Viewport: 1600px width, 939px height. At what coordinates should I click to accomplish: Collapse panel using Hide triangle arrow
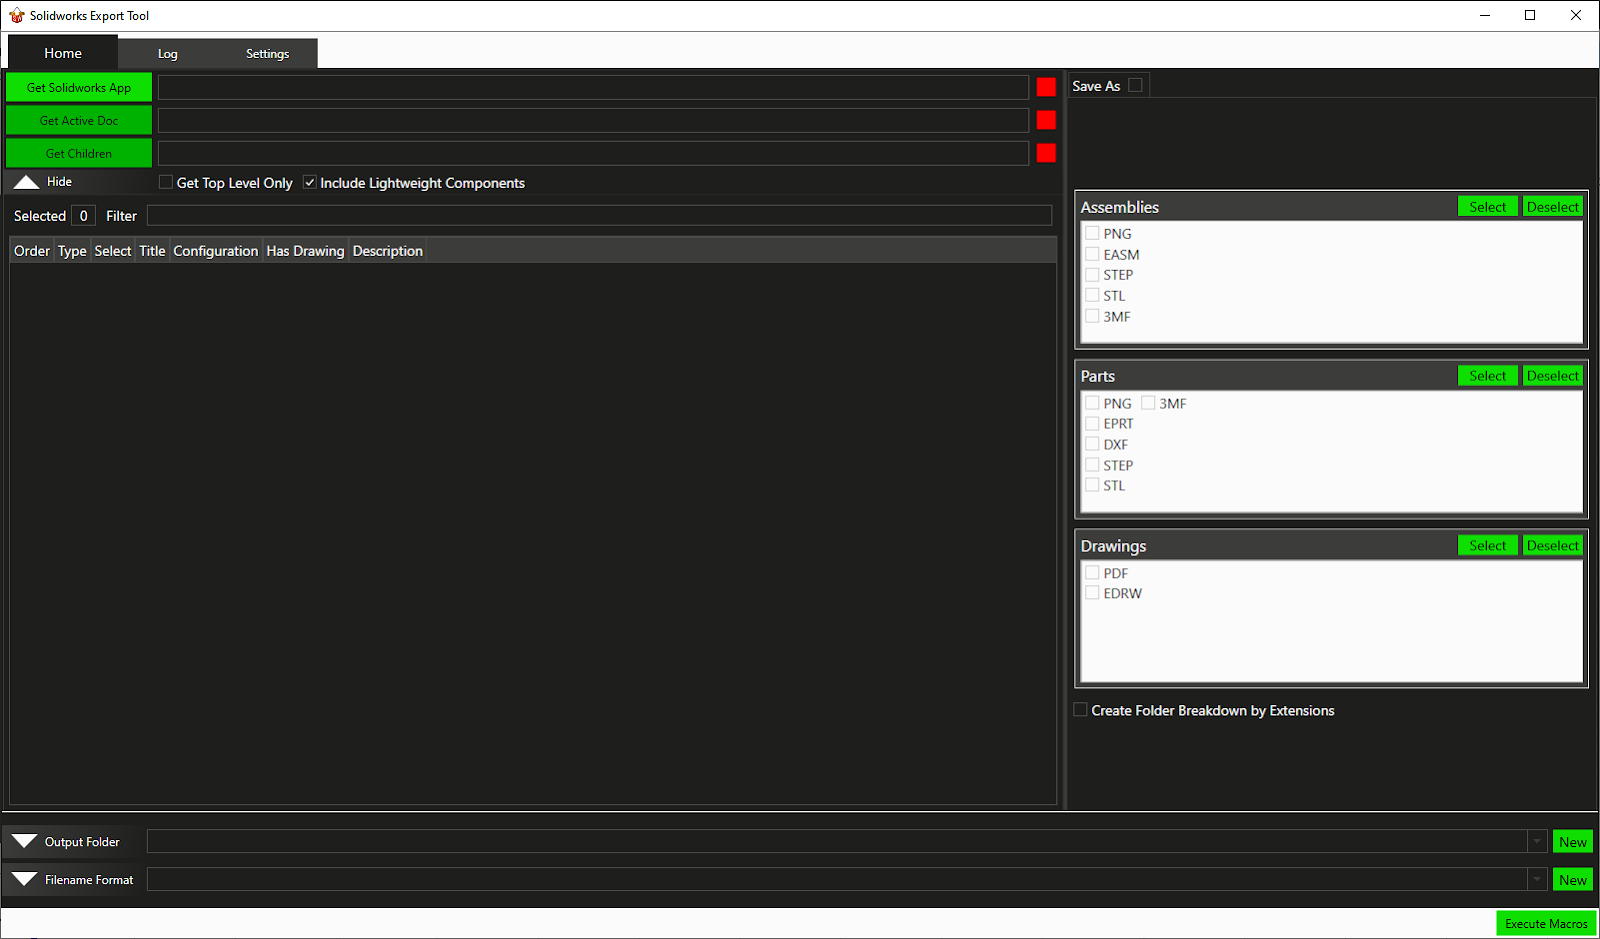[x=27, y=182]
